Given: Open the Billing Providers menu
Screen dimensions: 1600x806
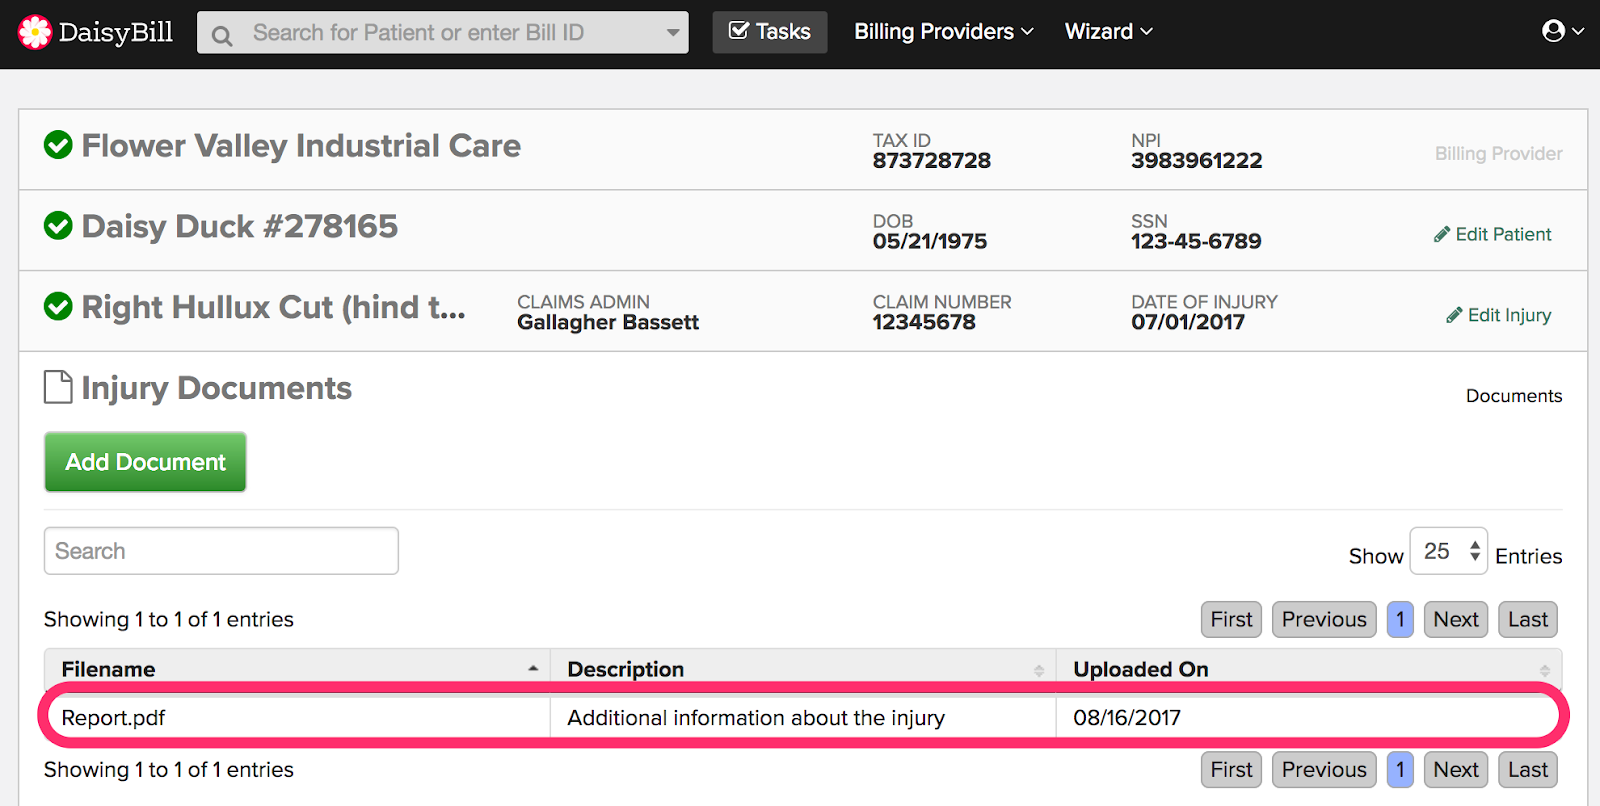Looking at the screenshot, I should 943,32.
